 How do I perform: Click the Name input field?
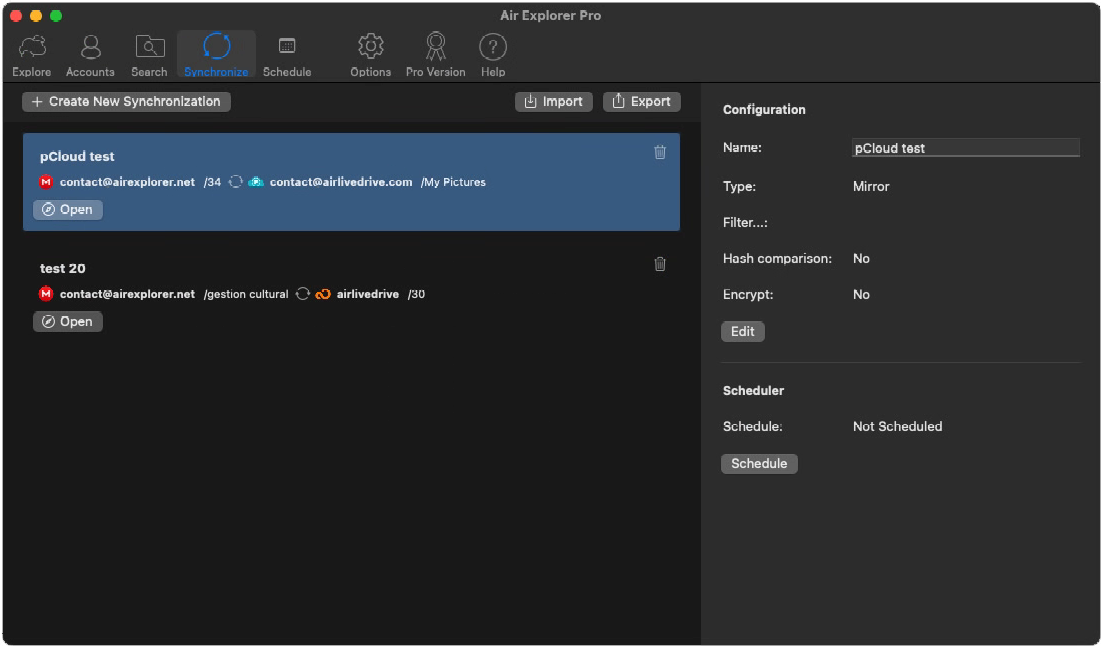click(x=965, y=147)
